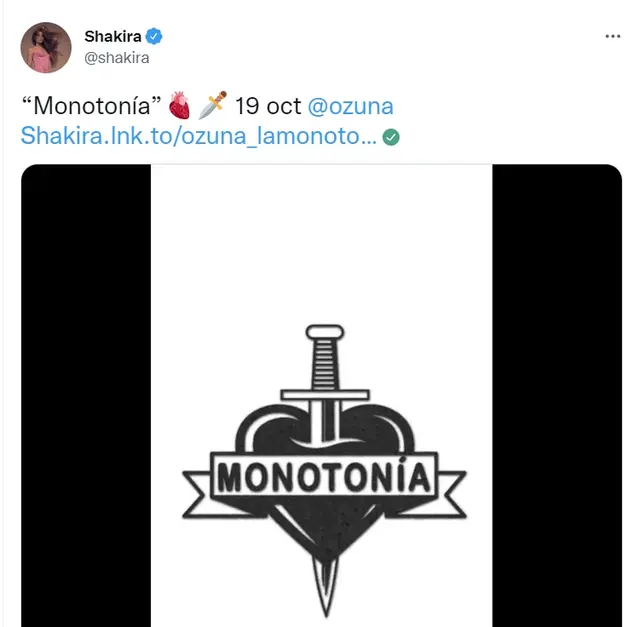Click the quoted “Monotonía” tweet text
This screenshot has width=640, height=627.
point(89,106)
